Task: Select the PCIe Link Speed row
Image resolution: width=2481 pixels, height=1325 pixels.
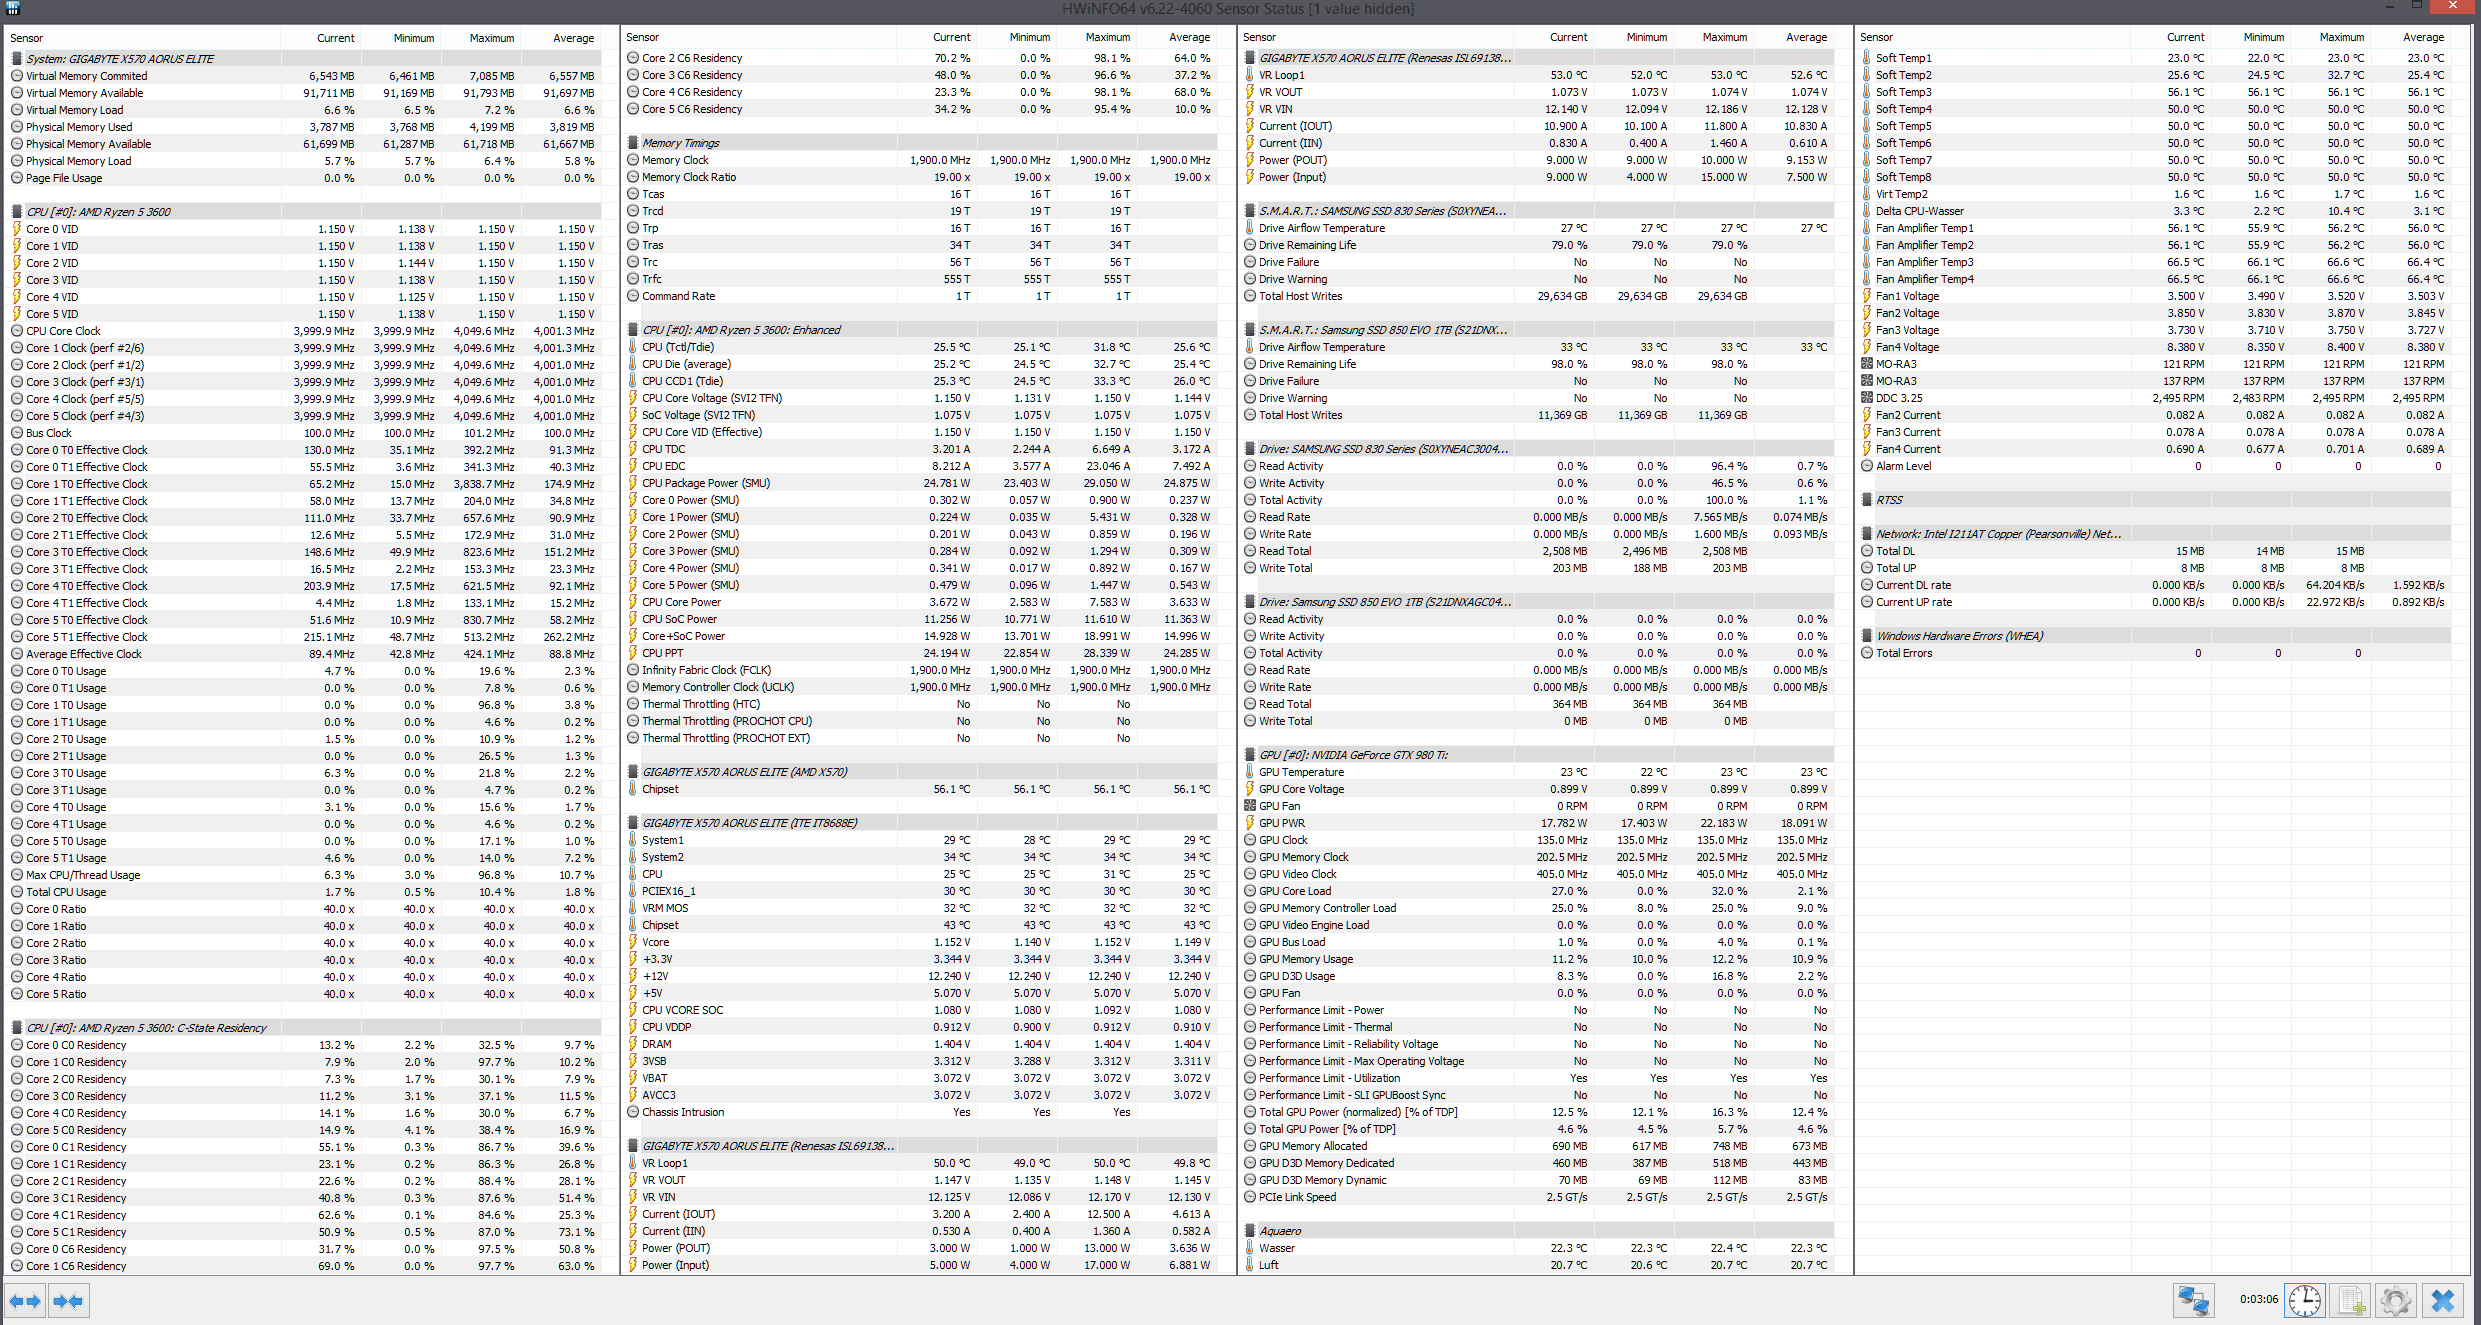Action: [x=1538, y=1197]
